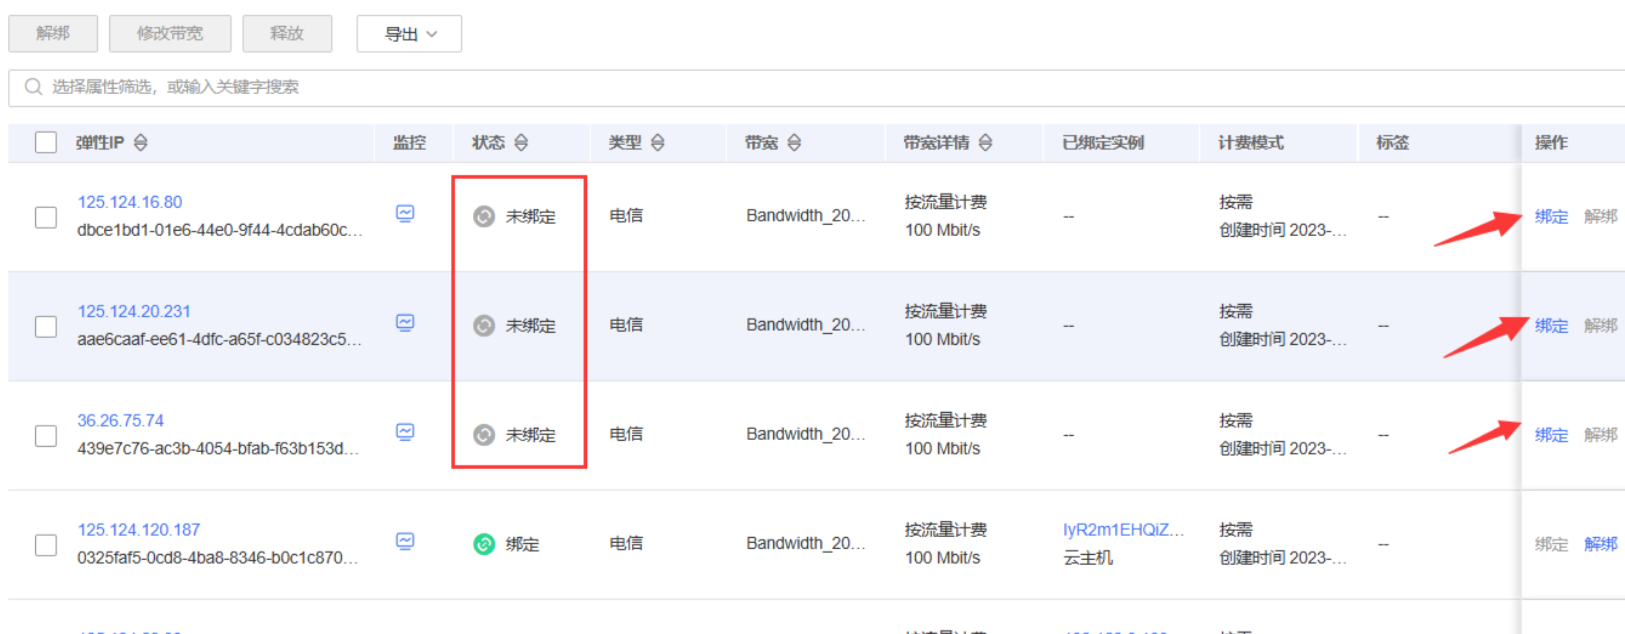Open bound instance IyR2m1EHQiZ link
Screen dimensions: 1625x634
(1123, 530)
